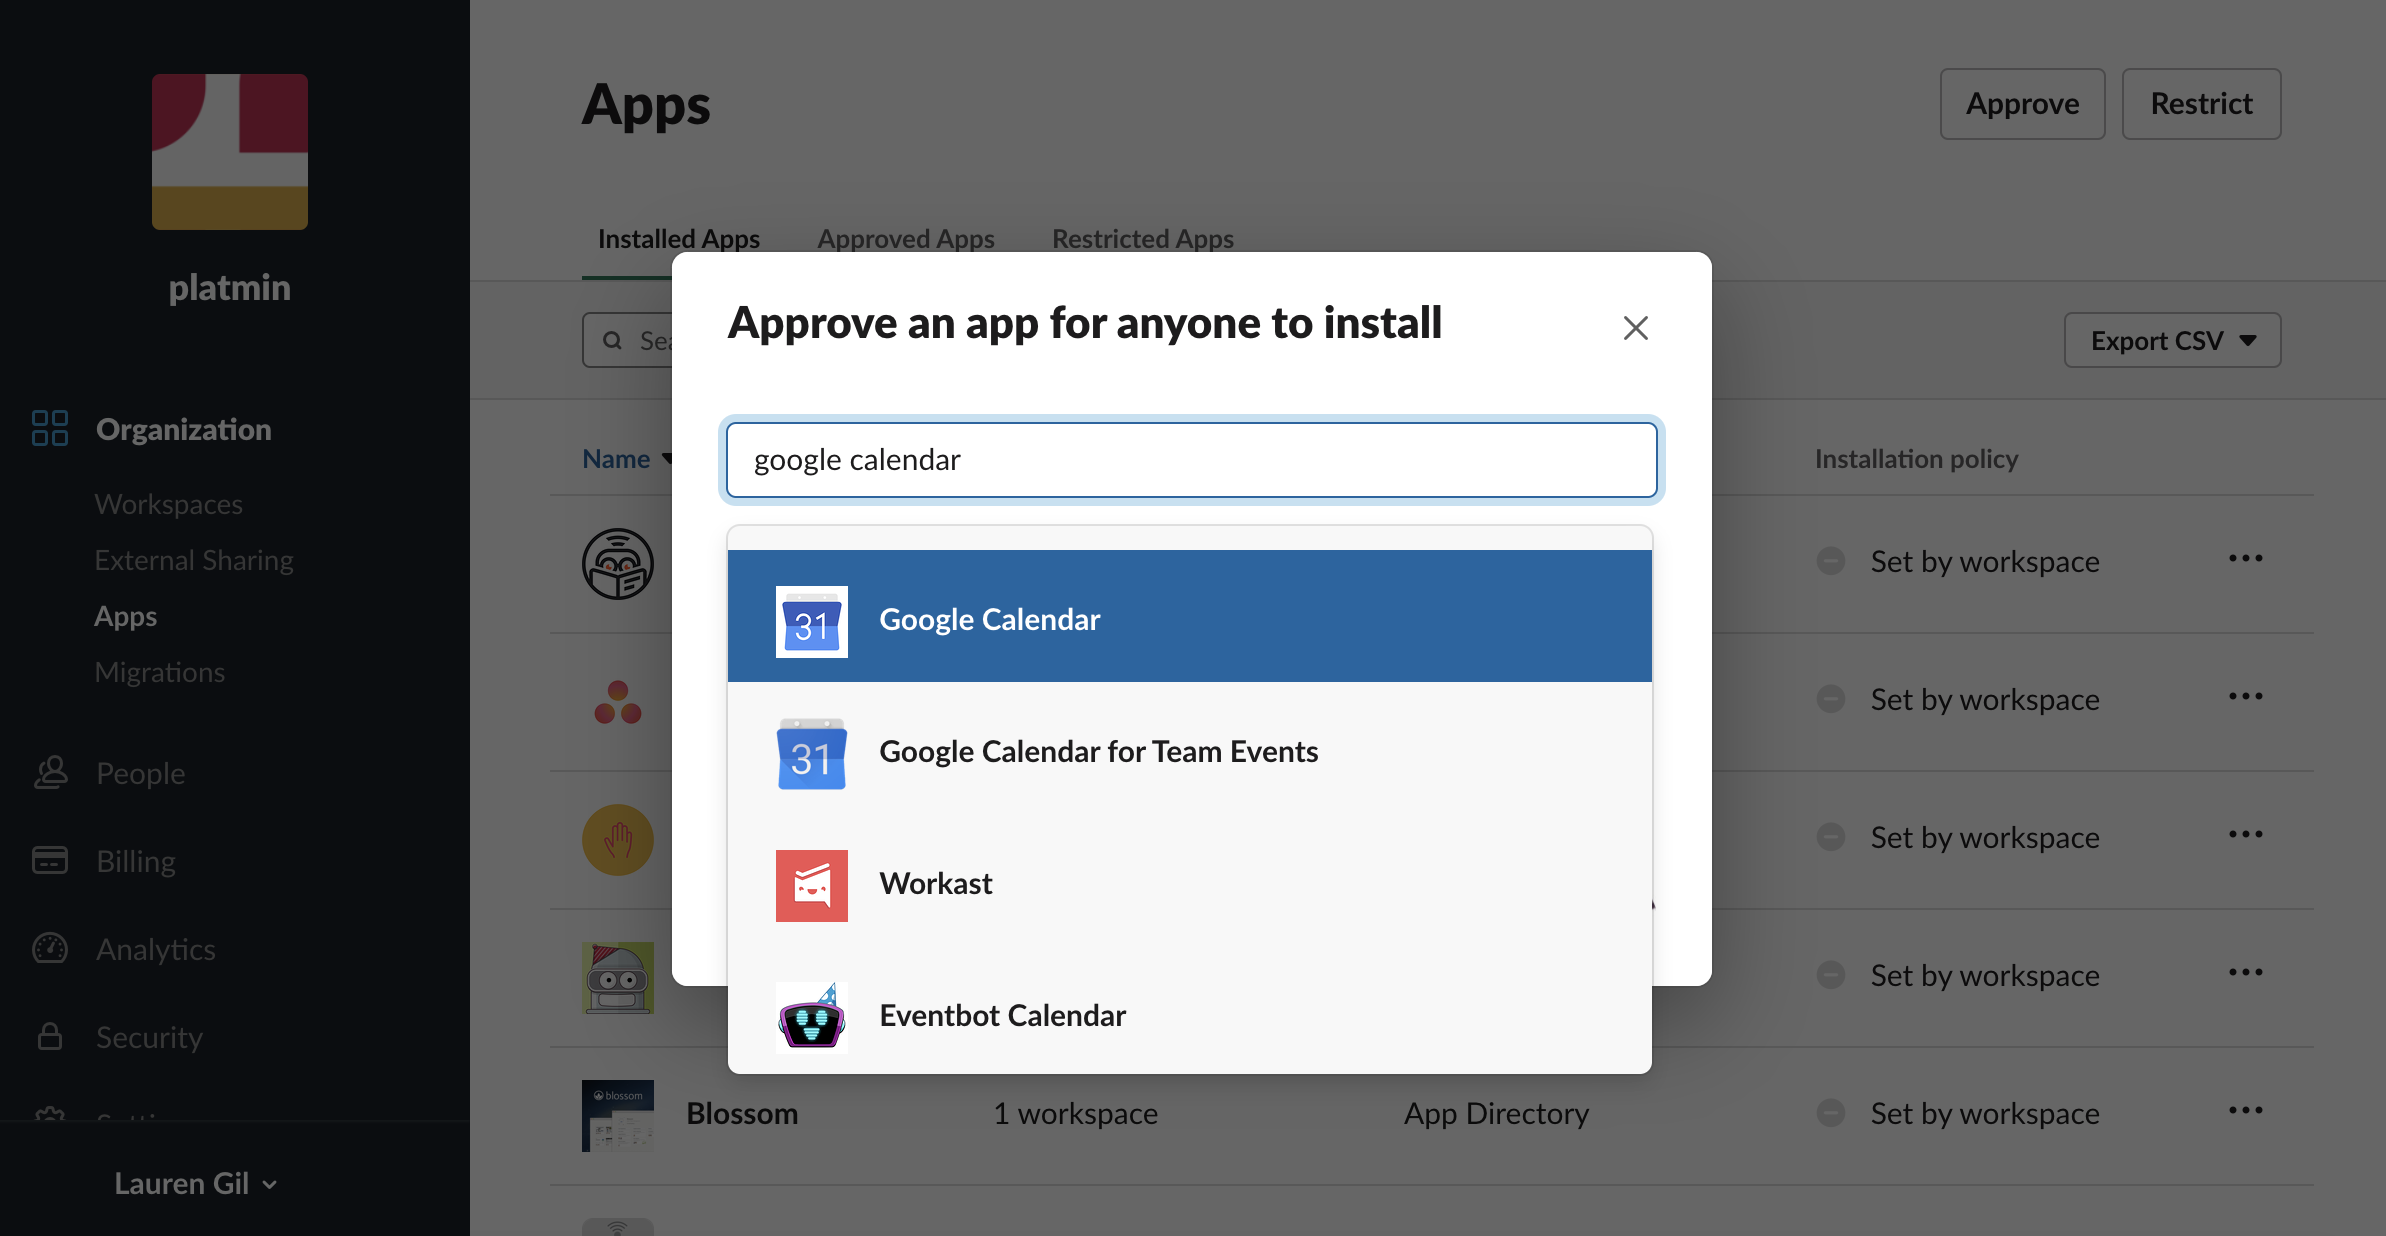Switch to the Installed Apps tab

[678, 239]
